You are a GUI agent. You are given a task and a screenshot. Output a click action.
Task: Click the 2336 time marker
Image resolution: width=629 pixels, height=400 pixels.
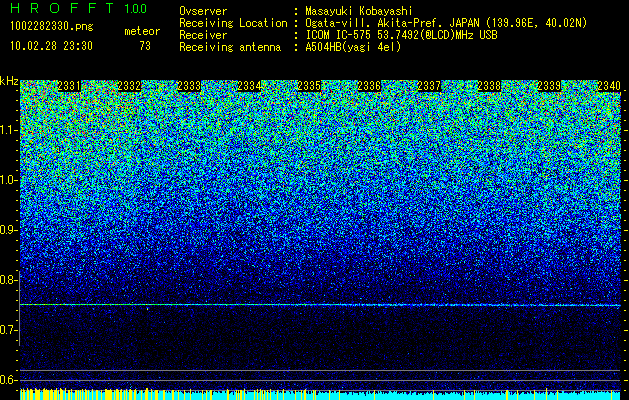(369, 86)
